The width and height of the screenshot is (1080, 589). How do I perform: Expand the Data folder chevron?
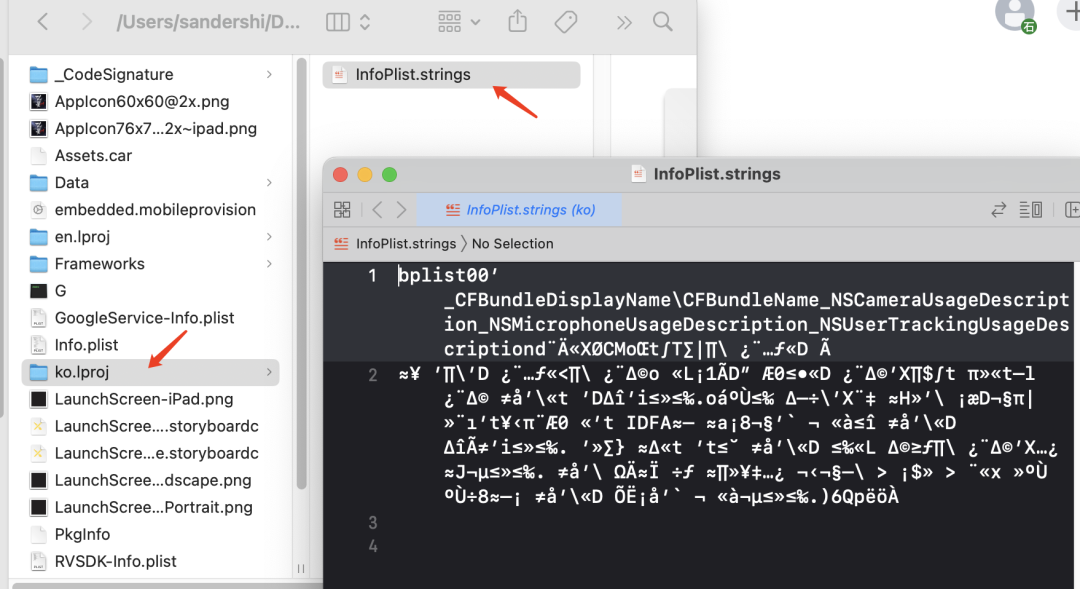269,183
